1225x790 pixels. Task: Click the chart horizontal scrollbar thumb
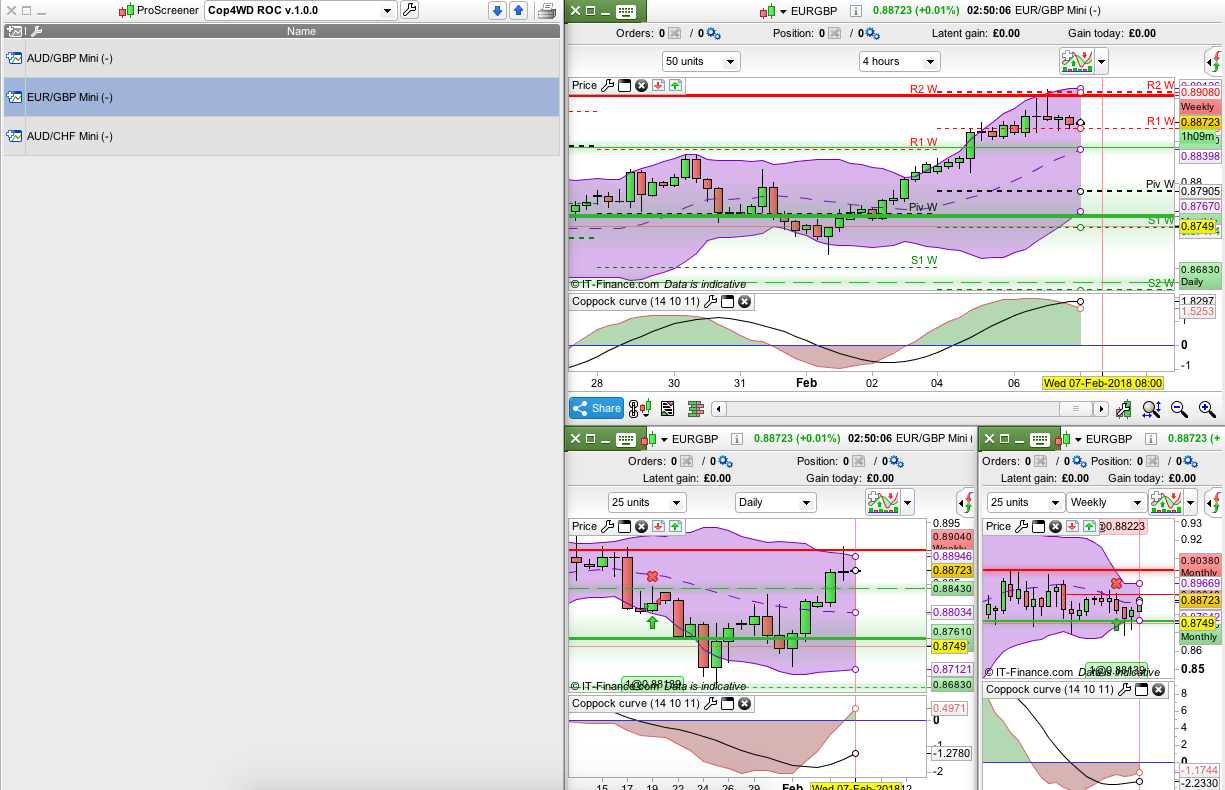pyautogui.click(x=1075, y=409)
